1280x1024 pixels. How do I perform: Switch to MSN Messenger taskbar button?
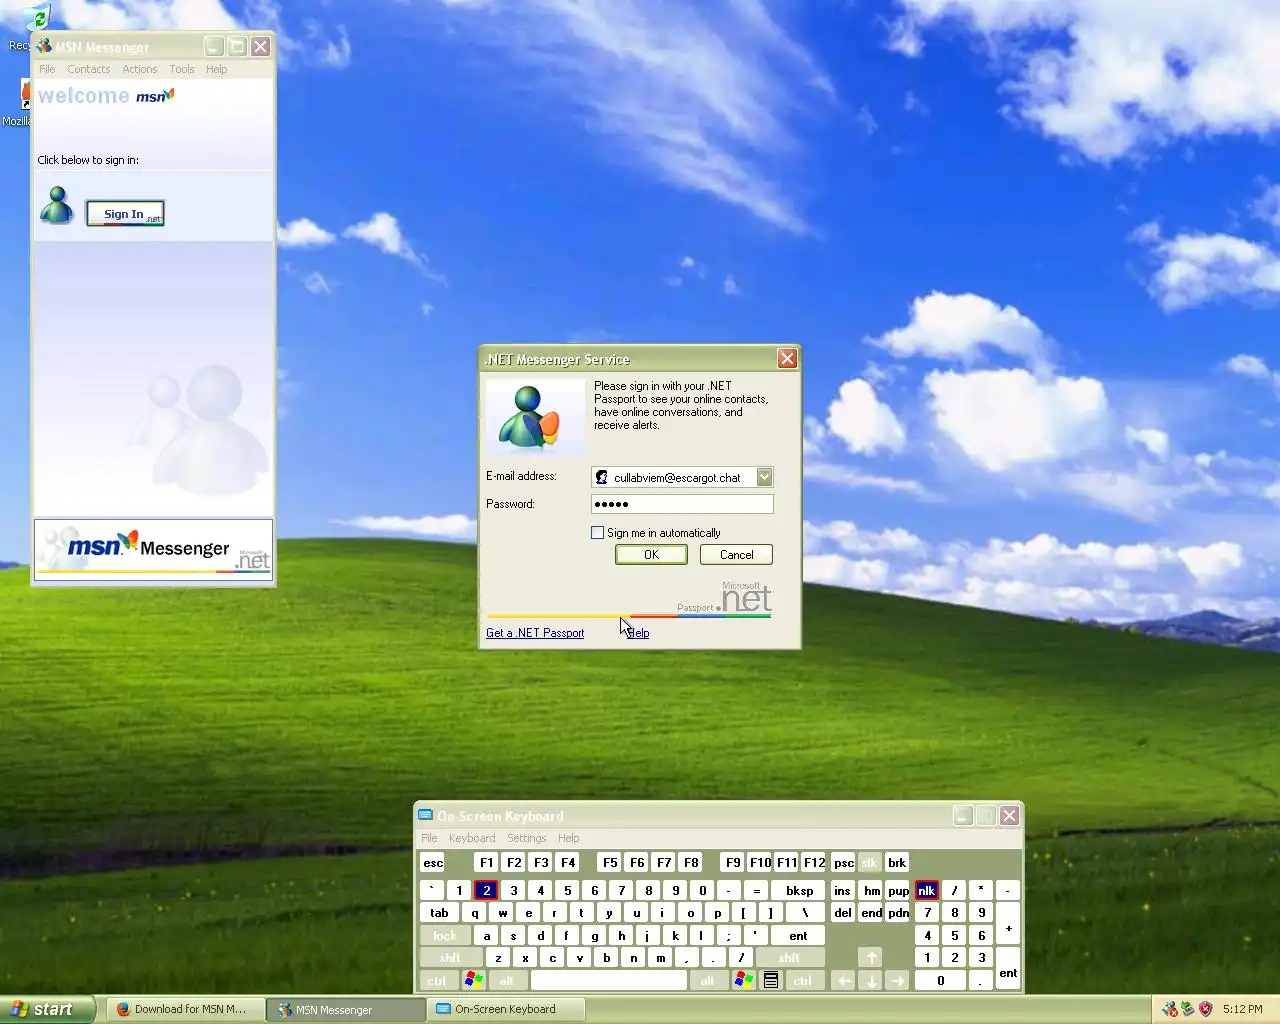point(345,1009)
